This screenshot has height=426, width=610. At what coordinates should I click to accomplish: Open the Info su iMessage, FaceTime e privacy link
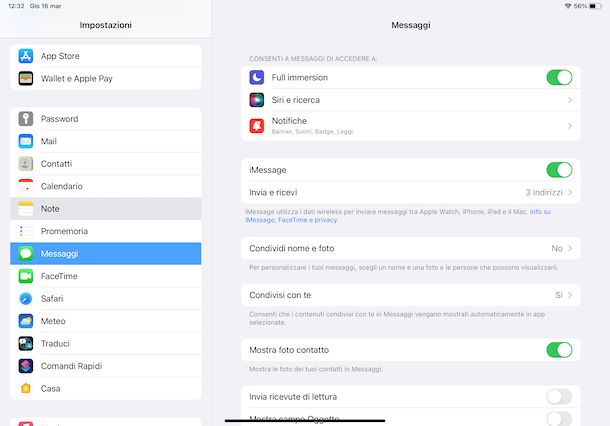(291, 220)
